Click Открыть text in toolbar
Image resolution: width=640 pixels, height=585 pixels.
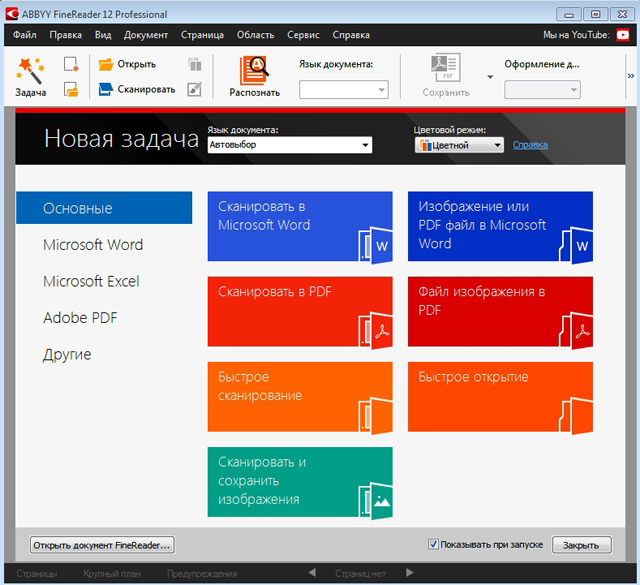(137, 65)
